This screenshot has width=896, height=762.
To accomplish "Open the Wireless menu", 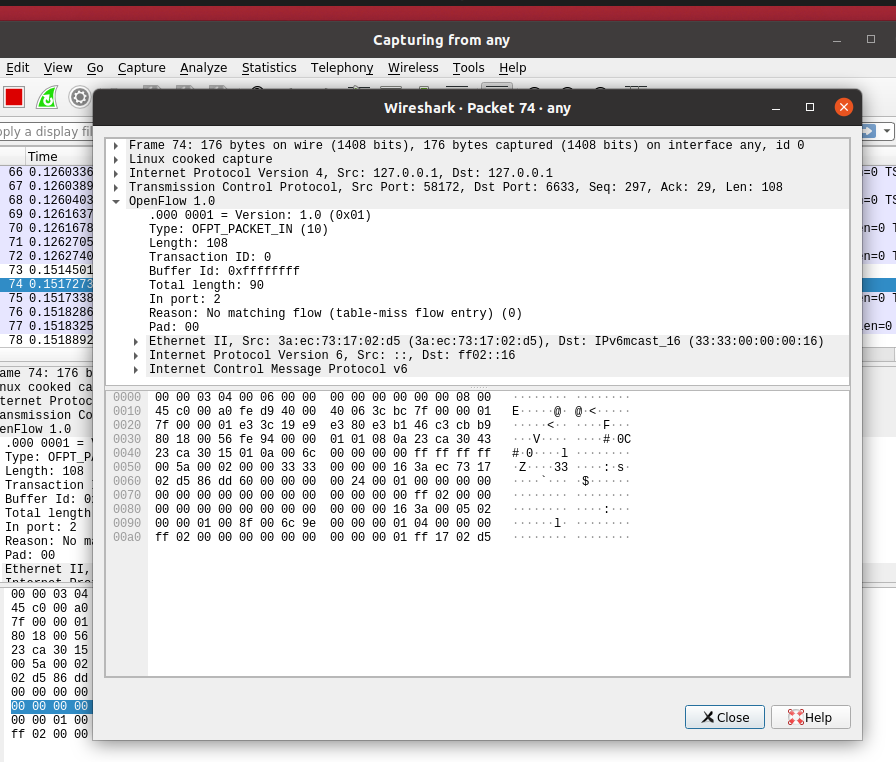I will pos(413,67).
